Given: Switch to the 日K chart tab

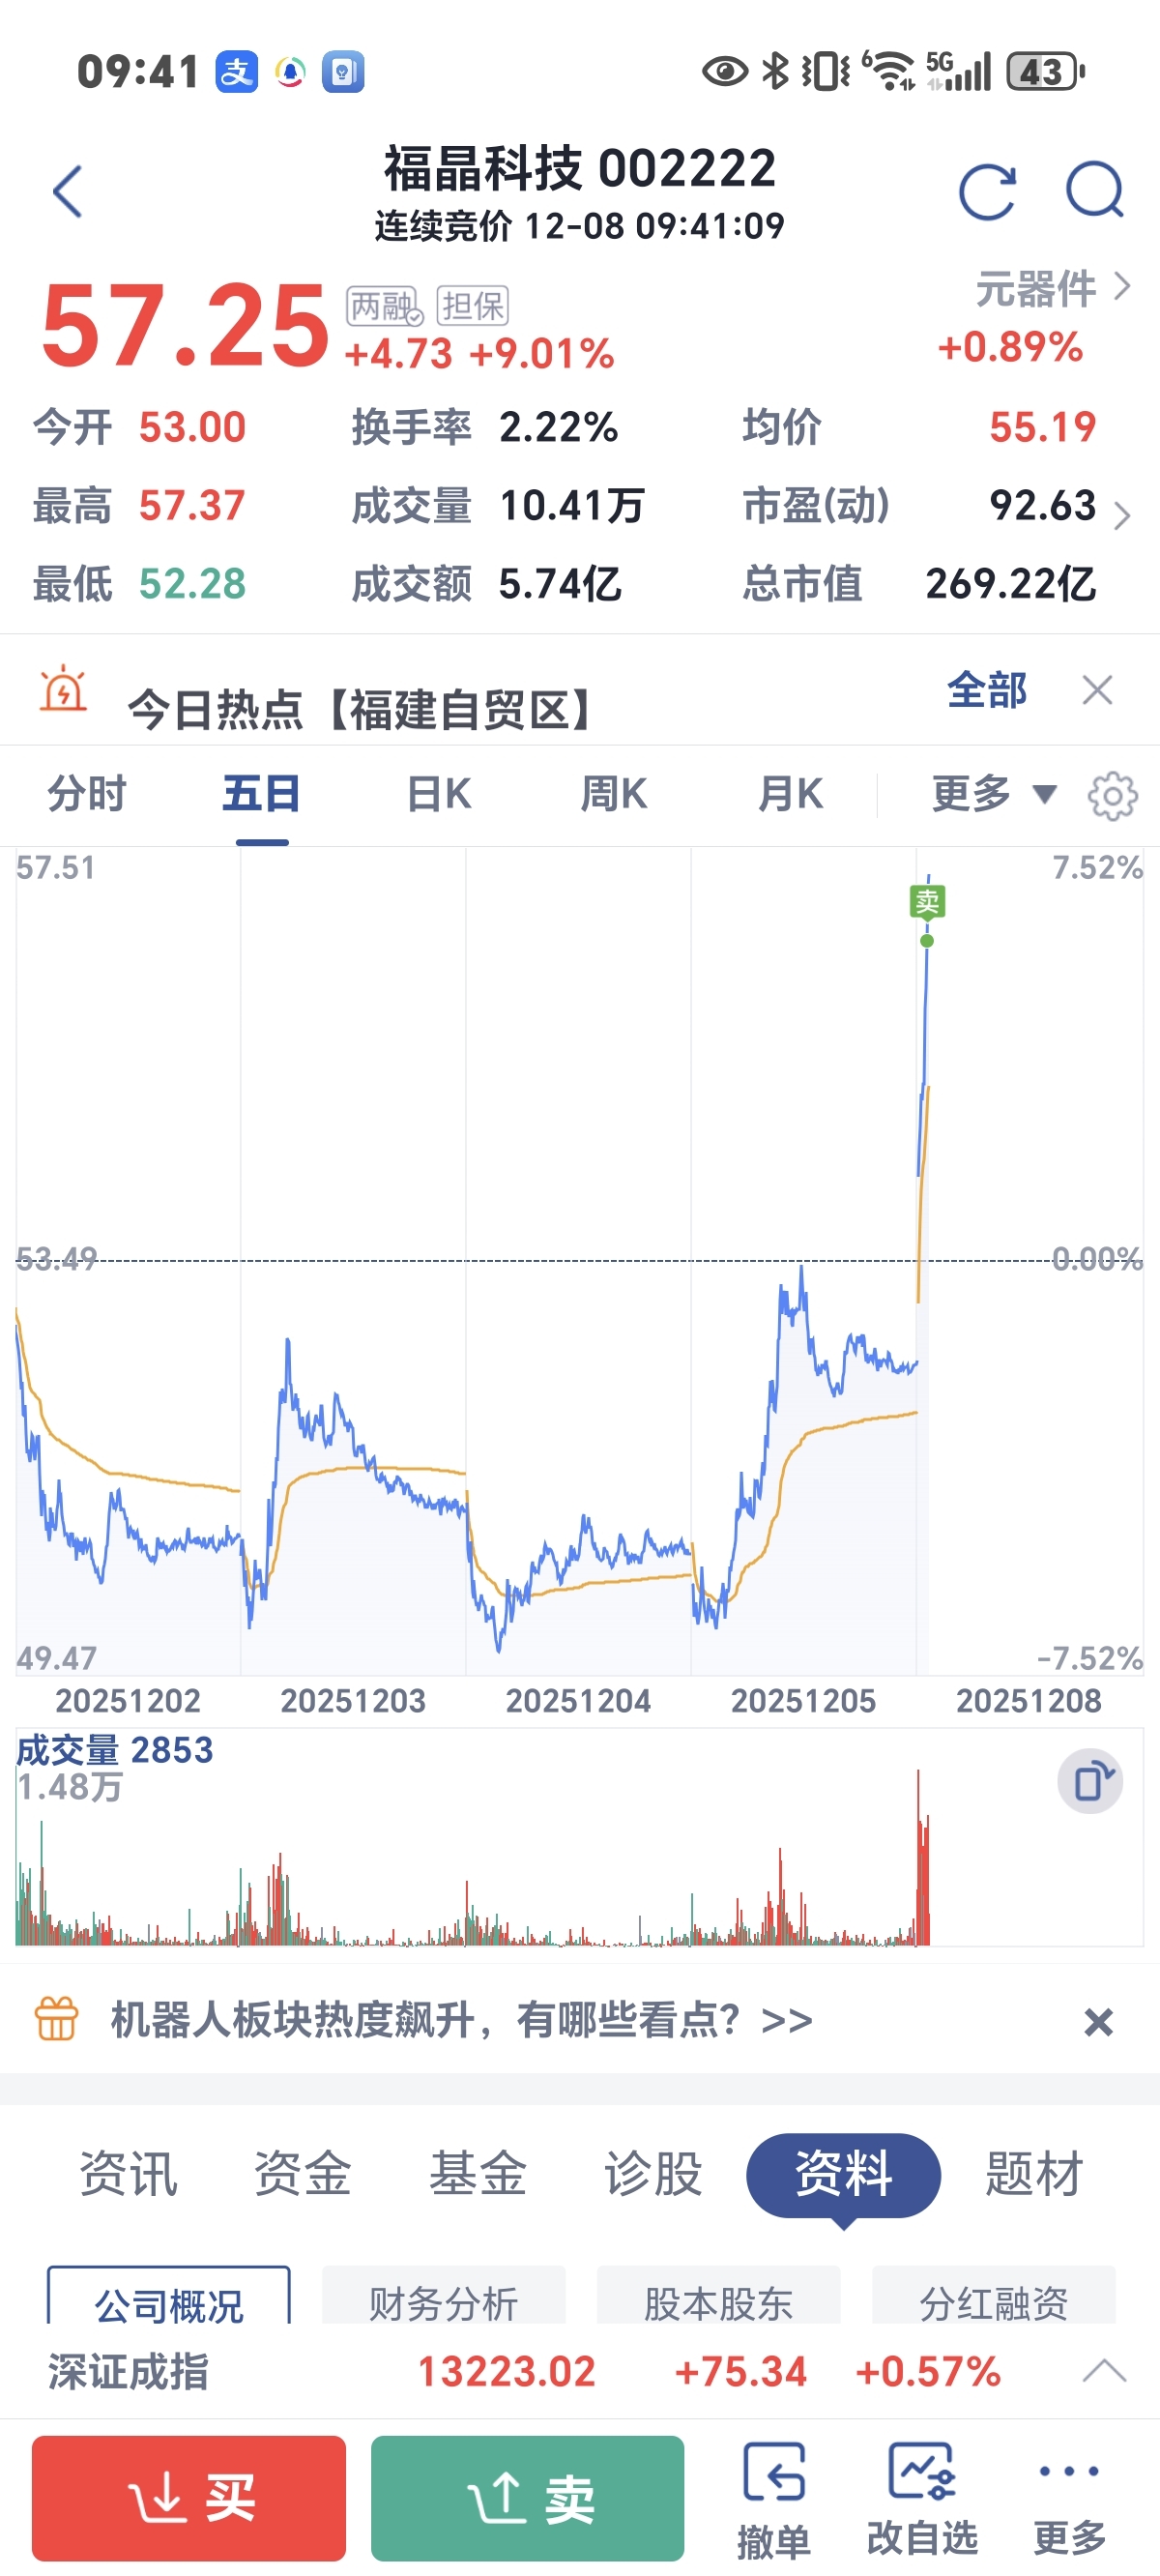Looking at the screenshot, I should click(439, 794).
